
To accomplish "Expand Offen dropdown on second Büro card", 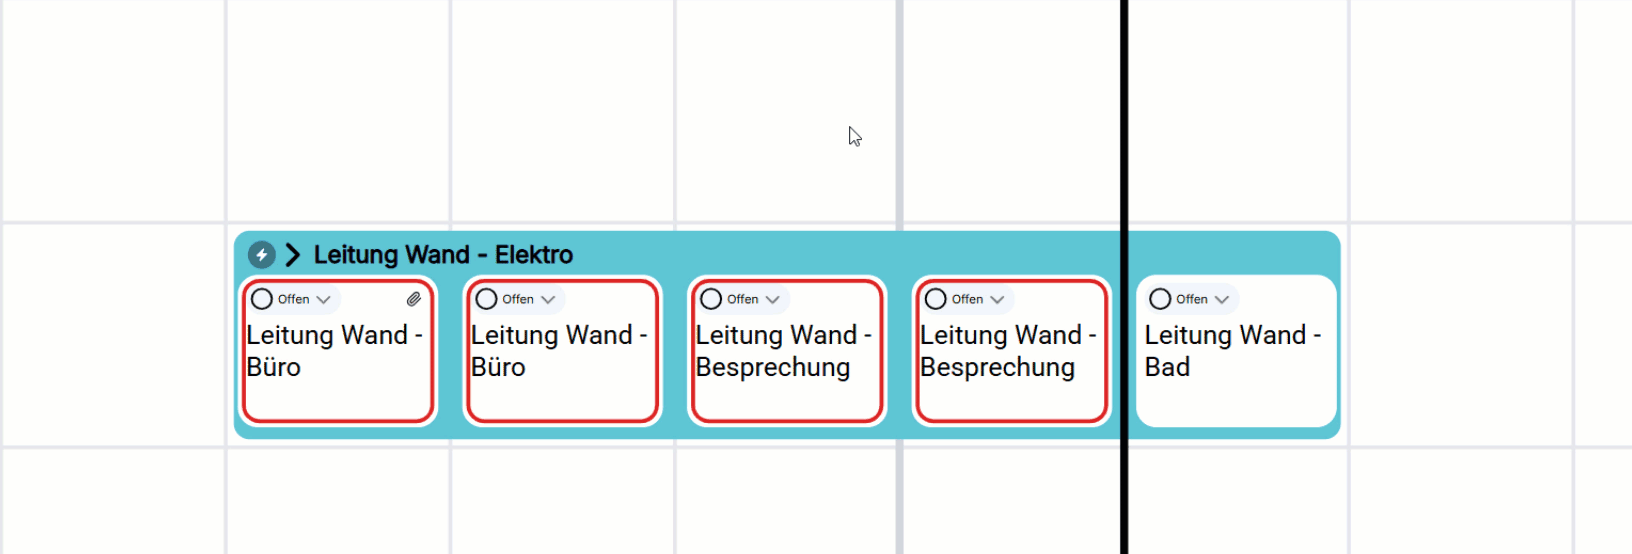I will (529, 299).
